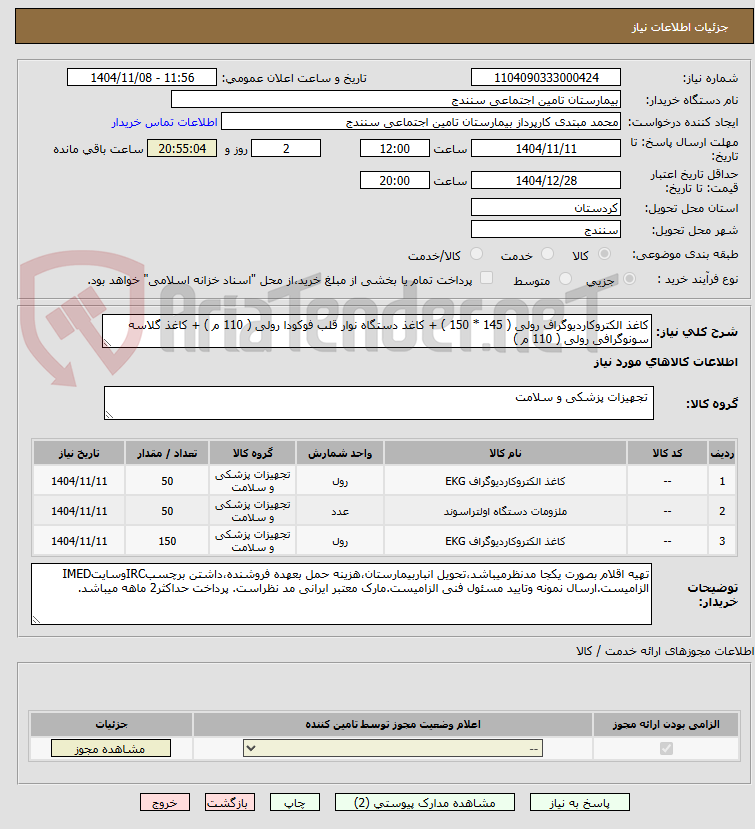The image size is (755, 829).
Task: Click the announcement date field 1404/11/08 - 11:56
Action: pos(142,78)
